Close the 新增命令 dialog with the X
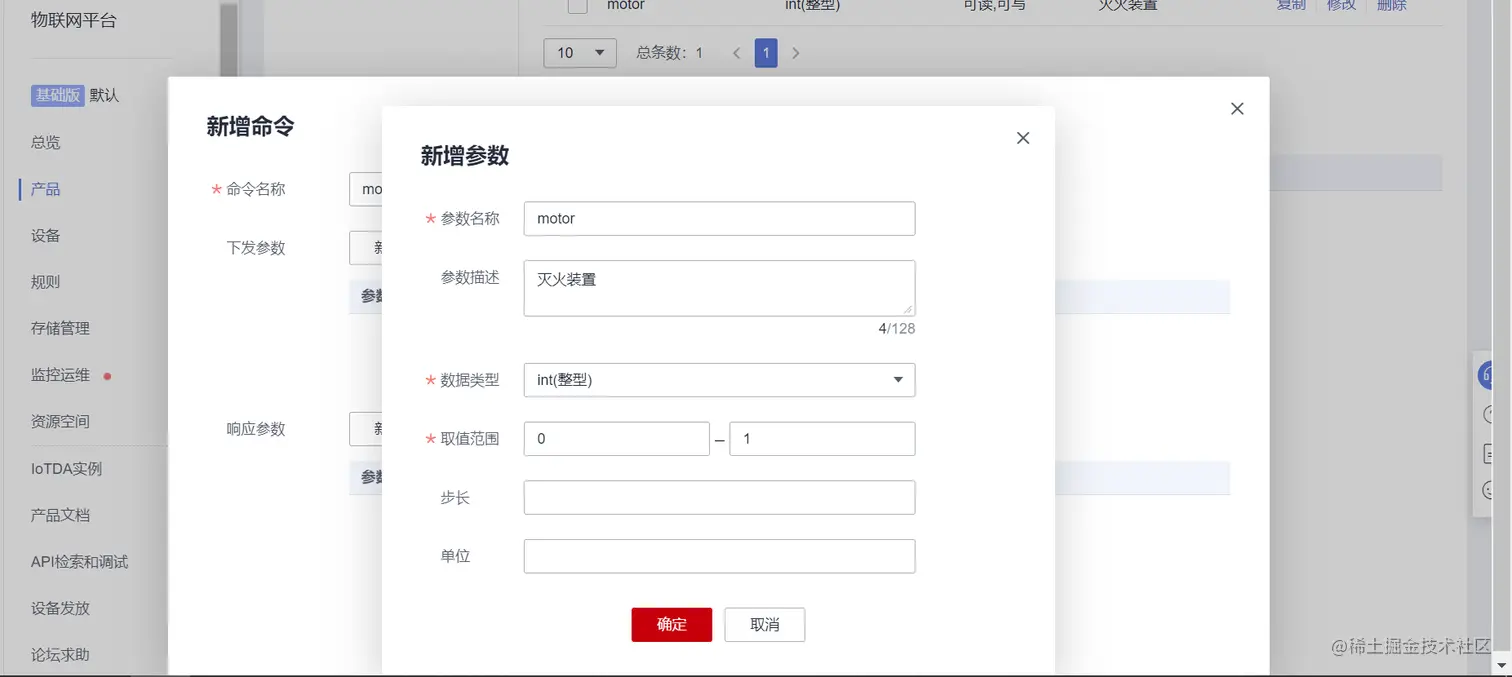This screenshot has height=677, width=1512. [1237, 108]
